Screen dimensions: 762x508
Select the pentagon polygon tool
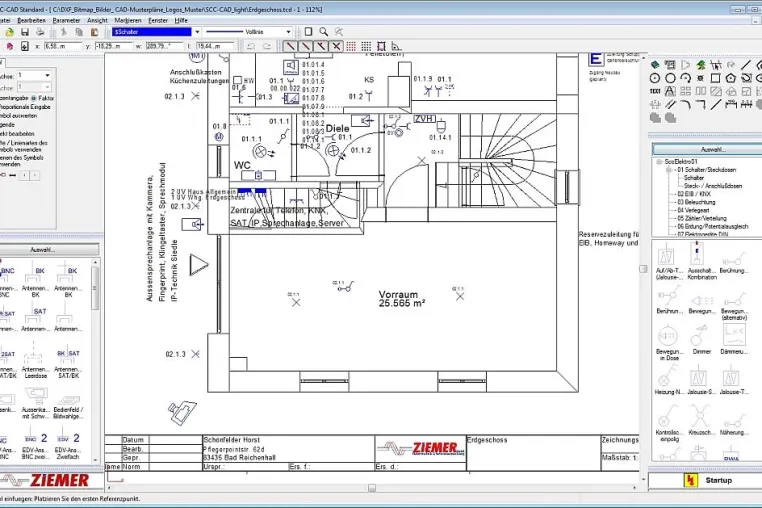click(730, 78)
